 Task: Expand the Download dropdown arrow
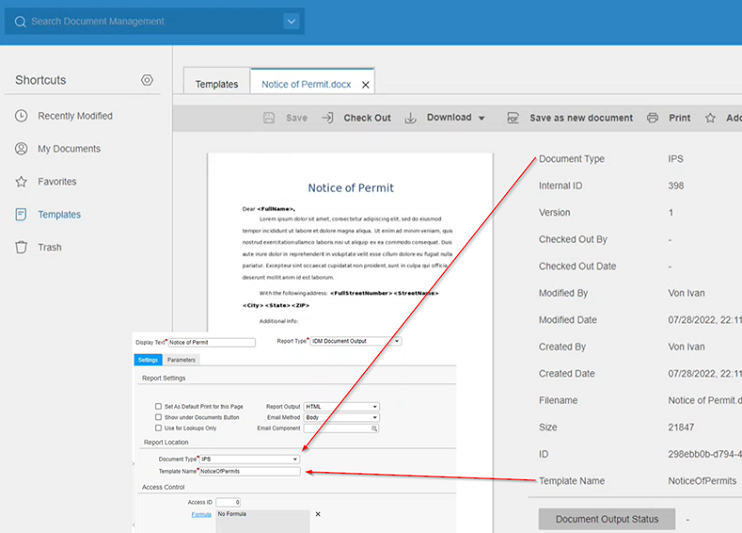coord(481,118)
